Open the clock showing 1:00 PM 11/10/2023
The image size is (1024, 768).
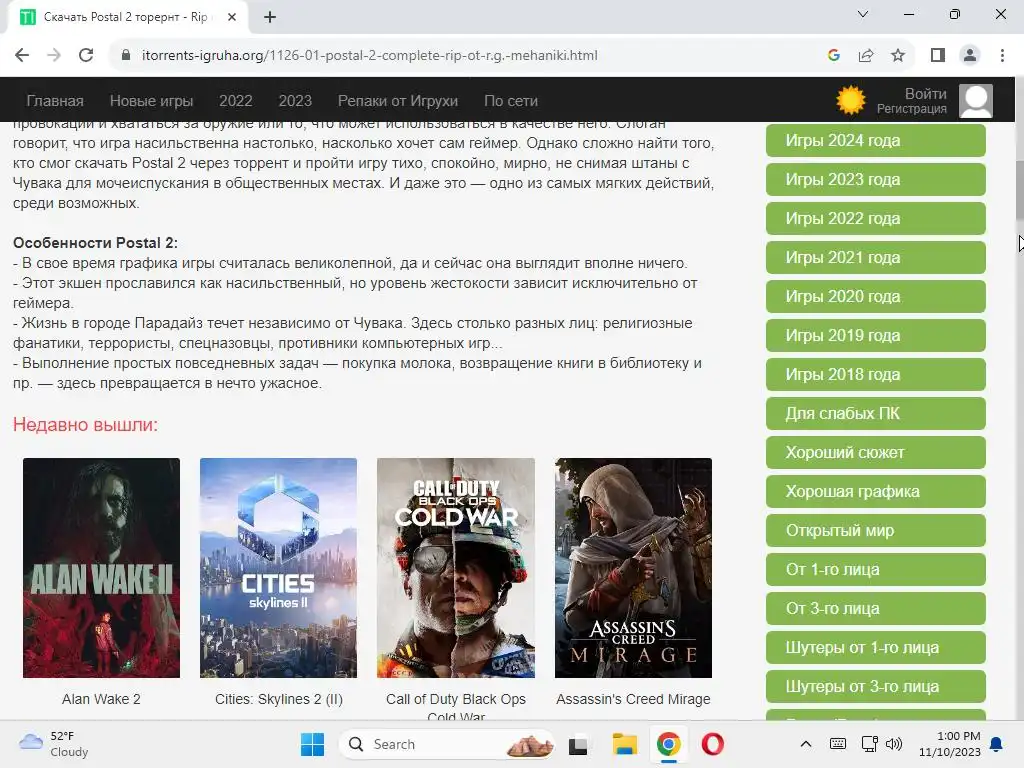(950, 744)
